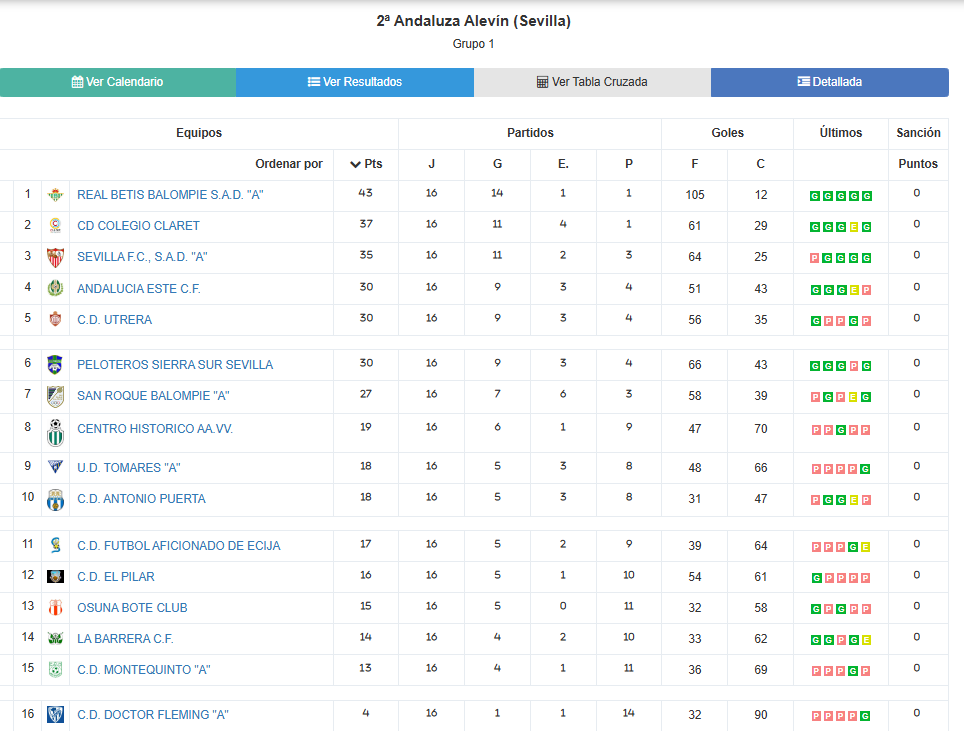The image size is (964, 731).
Task: Open OSUNA BOTE CLUB team link
Action: click(132, 607)
